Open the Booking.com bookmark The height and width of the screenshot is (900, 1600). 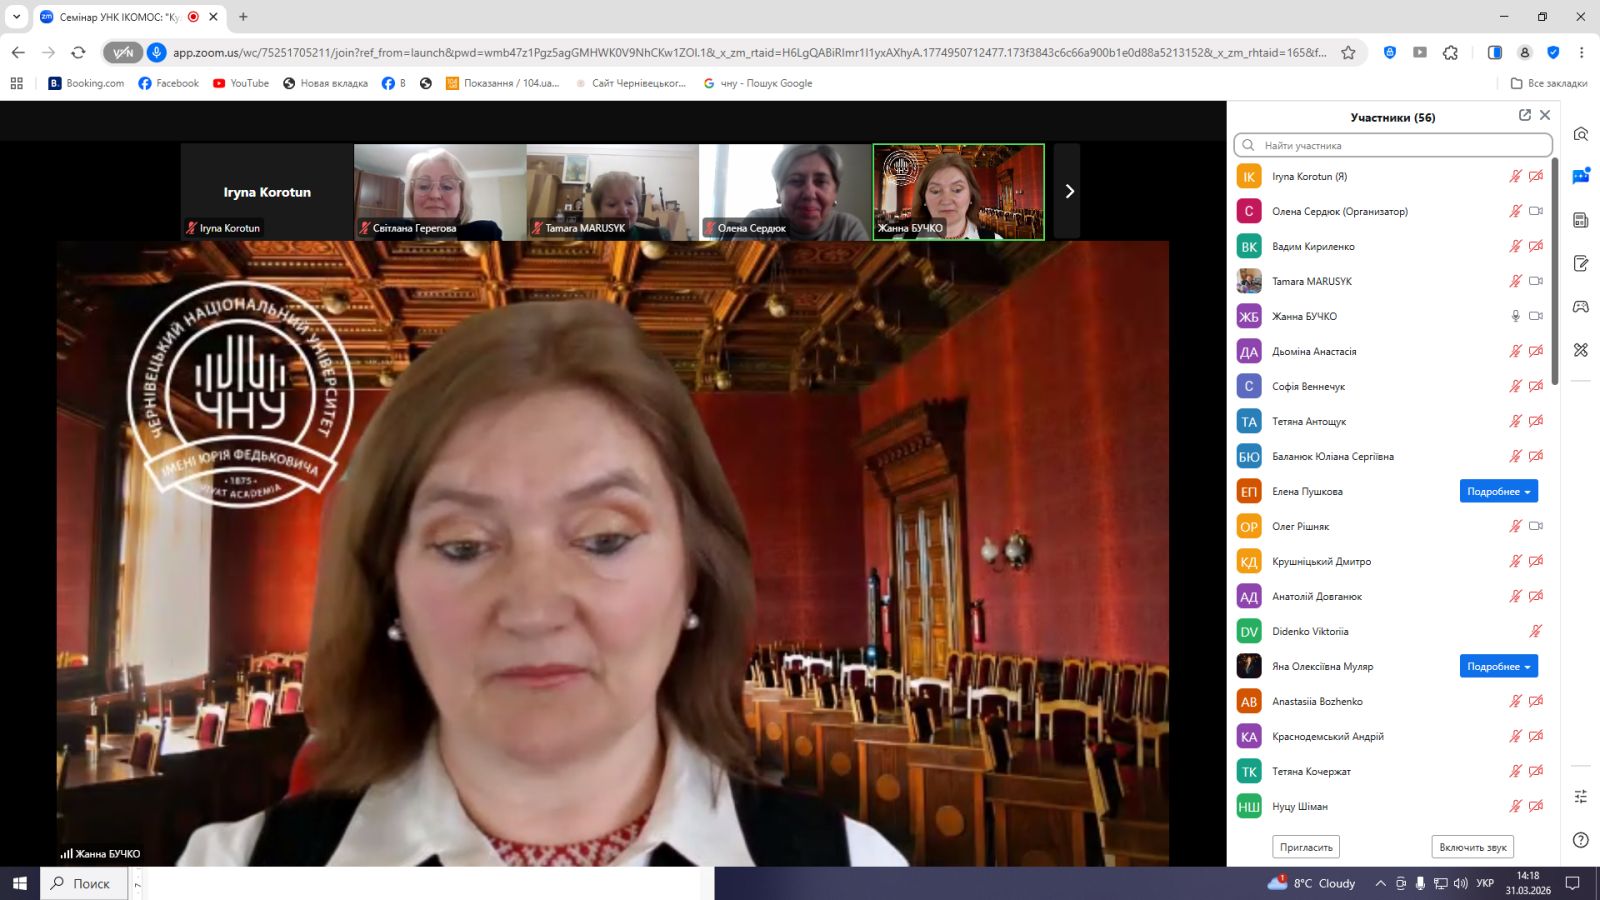coord(86,83)
